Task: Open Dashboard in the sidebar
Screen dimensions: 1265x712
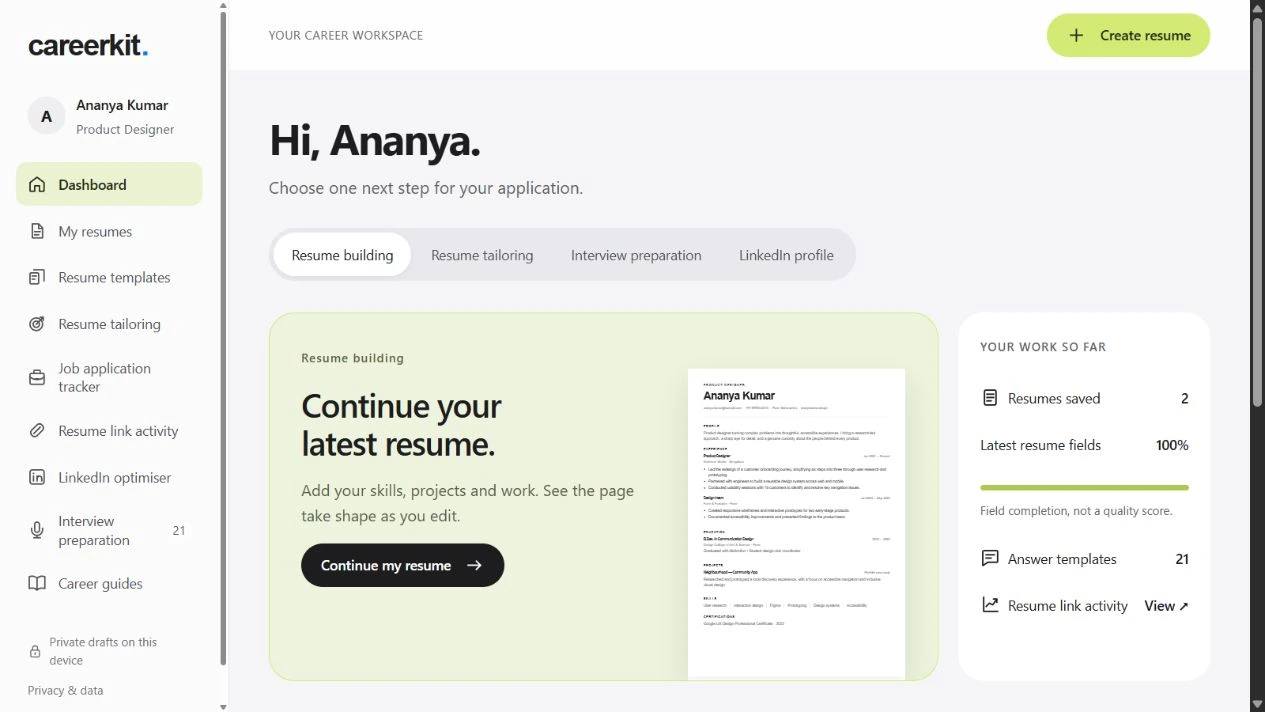Action: coord(109,184)
